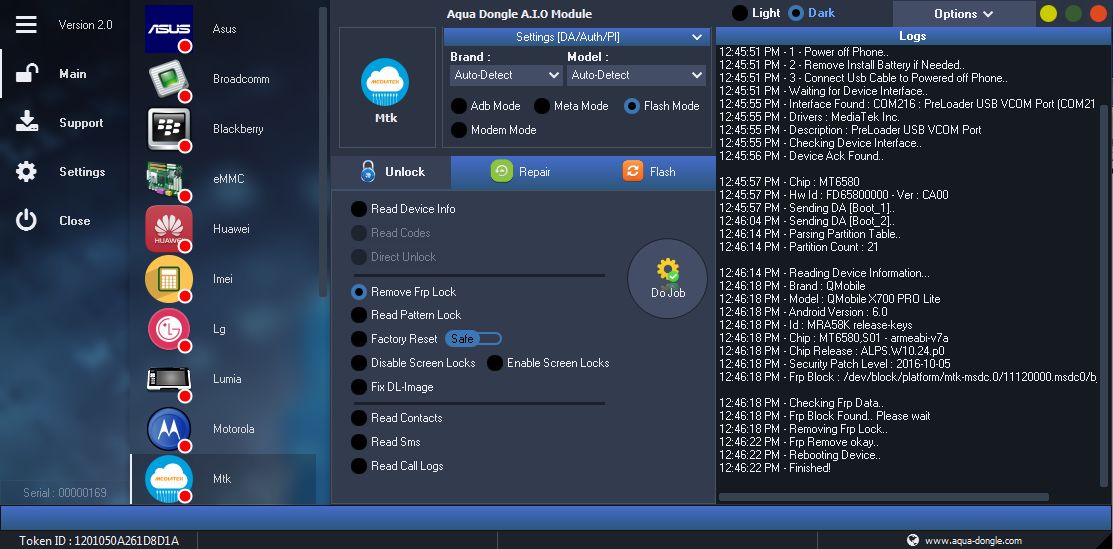
Task: Select Factory Reset option
Action: (359, 339)
